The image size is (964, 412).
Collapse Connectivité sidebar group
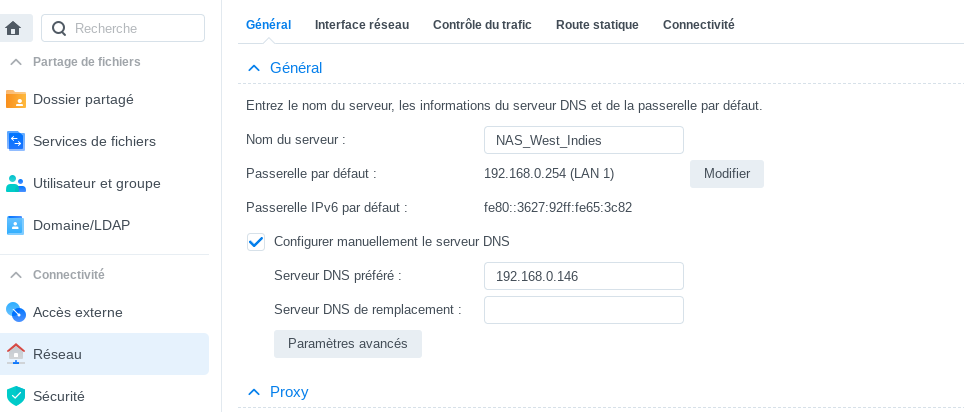[16, 274]
